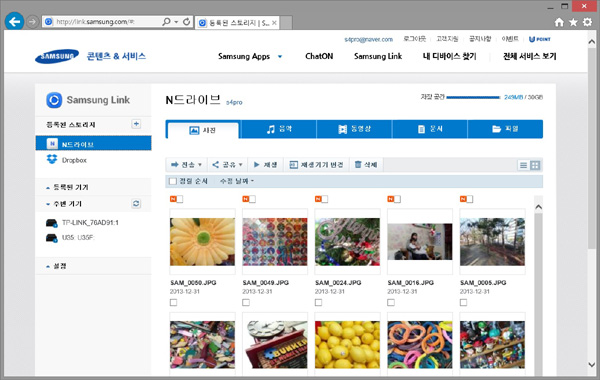Click the photo grid scrollbar up arrow
This screenshot has height=380, width=600.
[538, 207]
